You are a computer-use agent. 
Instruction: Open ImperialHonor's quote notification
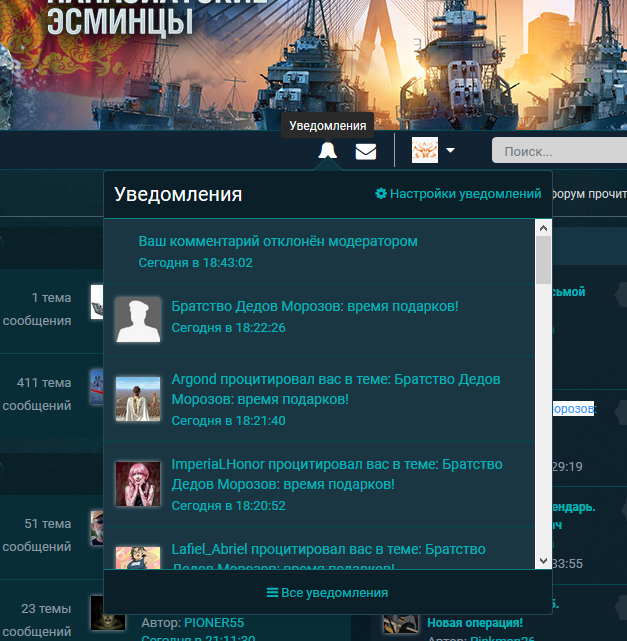pos(319,484)
